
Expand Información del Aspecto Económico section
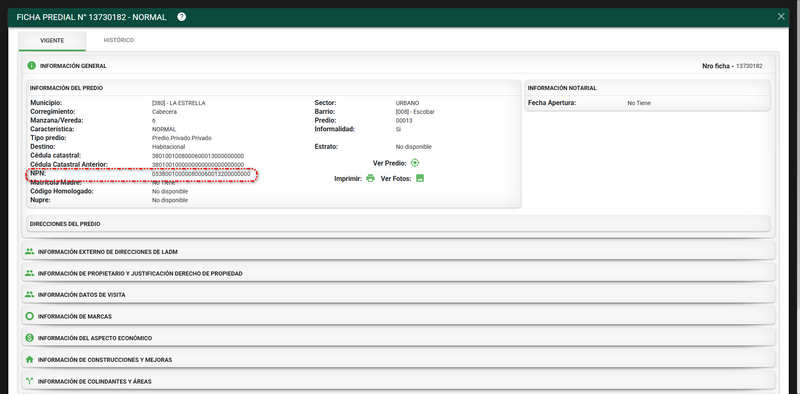(x=398, y=338)
